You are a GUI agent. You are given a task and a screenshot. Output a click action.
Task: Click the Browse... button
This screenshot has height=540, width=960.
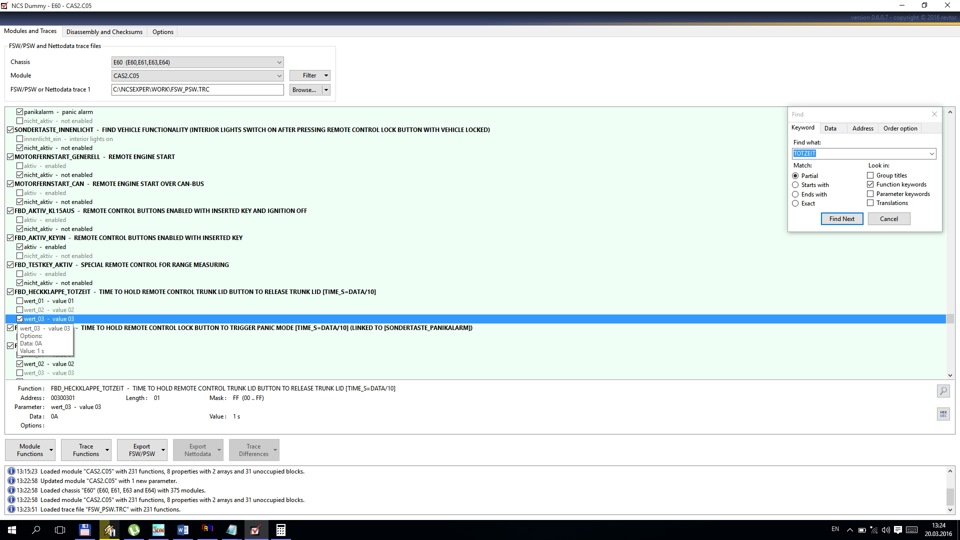click(x=305, y=89)
